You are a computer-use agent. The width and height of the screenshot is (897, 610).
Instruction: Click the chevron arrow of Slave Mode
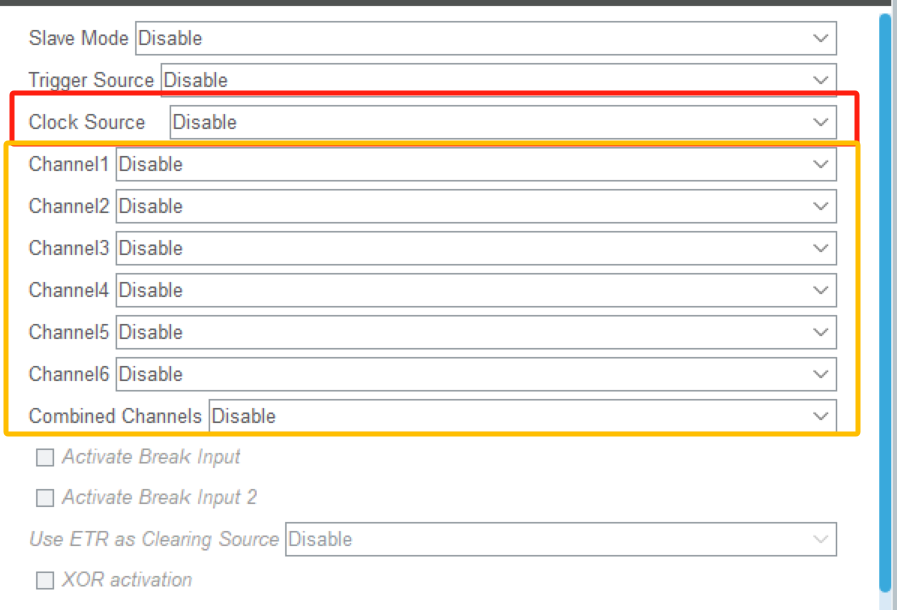coord(821,39)
